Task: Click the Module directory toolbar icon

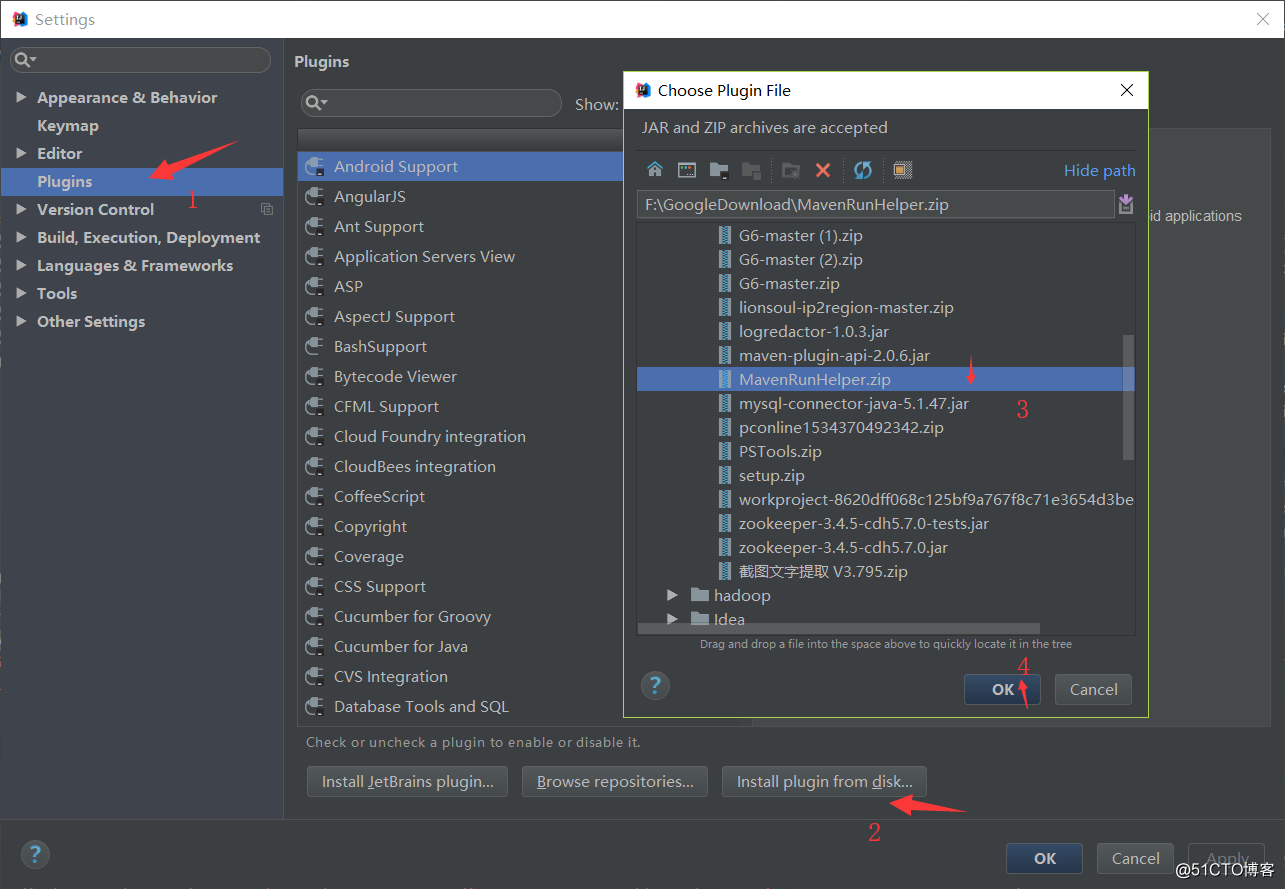Action: 751,170
